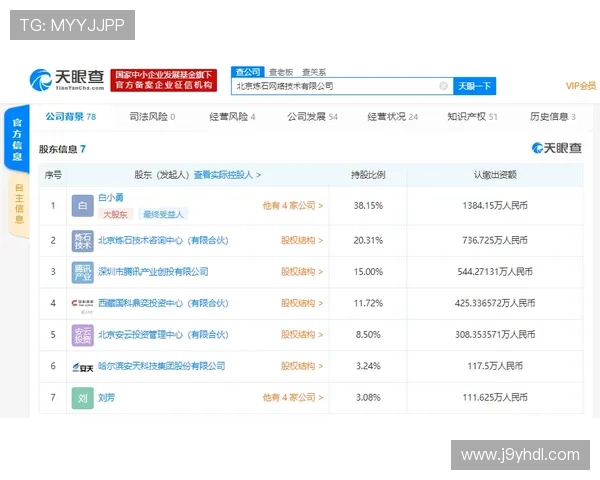The width and height of the screenshot is (600, 480).
Task: Select the 11.72% shareholding cell
Action: tap(368, 303)
